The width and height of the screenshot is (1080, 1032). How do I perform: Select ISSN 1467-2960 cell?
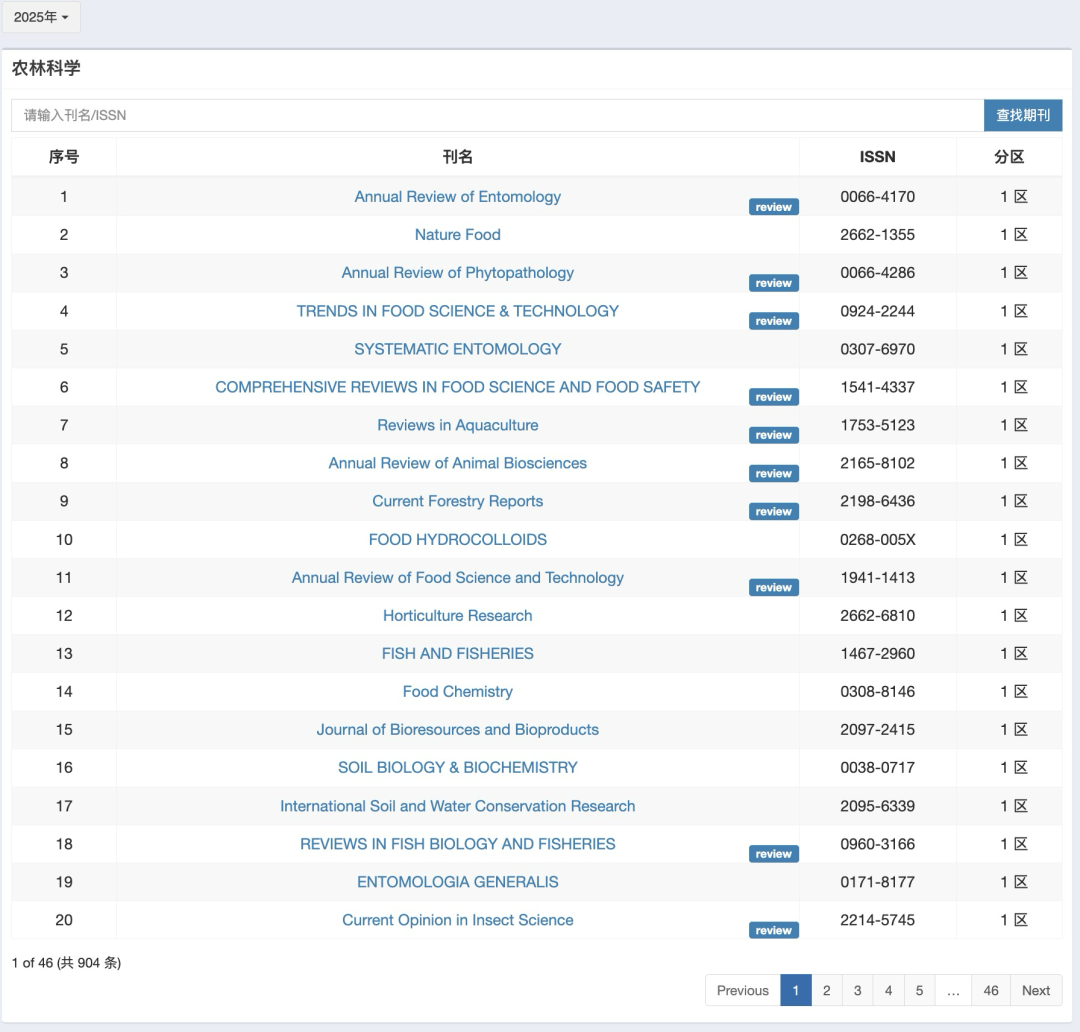tap(878, 654)
